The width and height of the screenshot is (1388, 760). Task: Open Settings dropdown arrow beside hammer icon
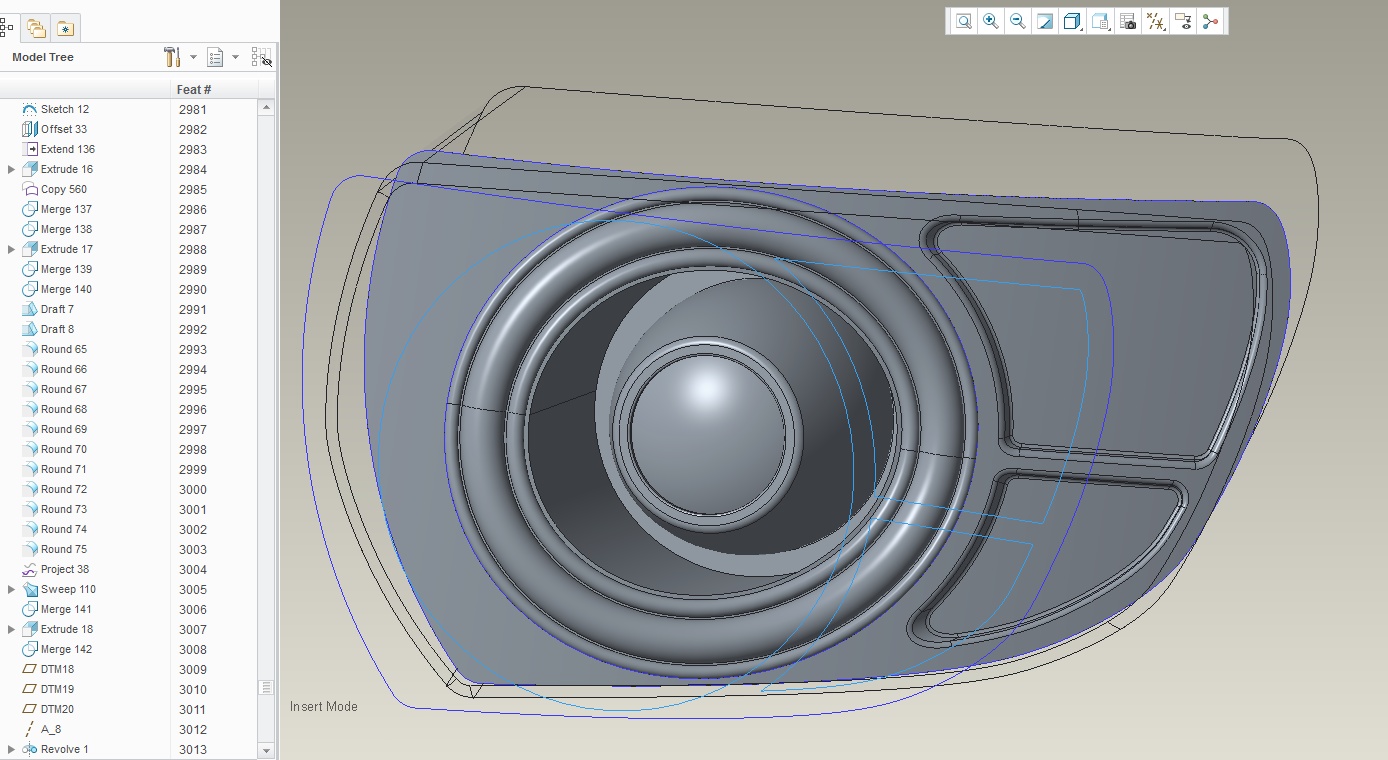193,57
